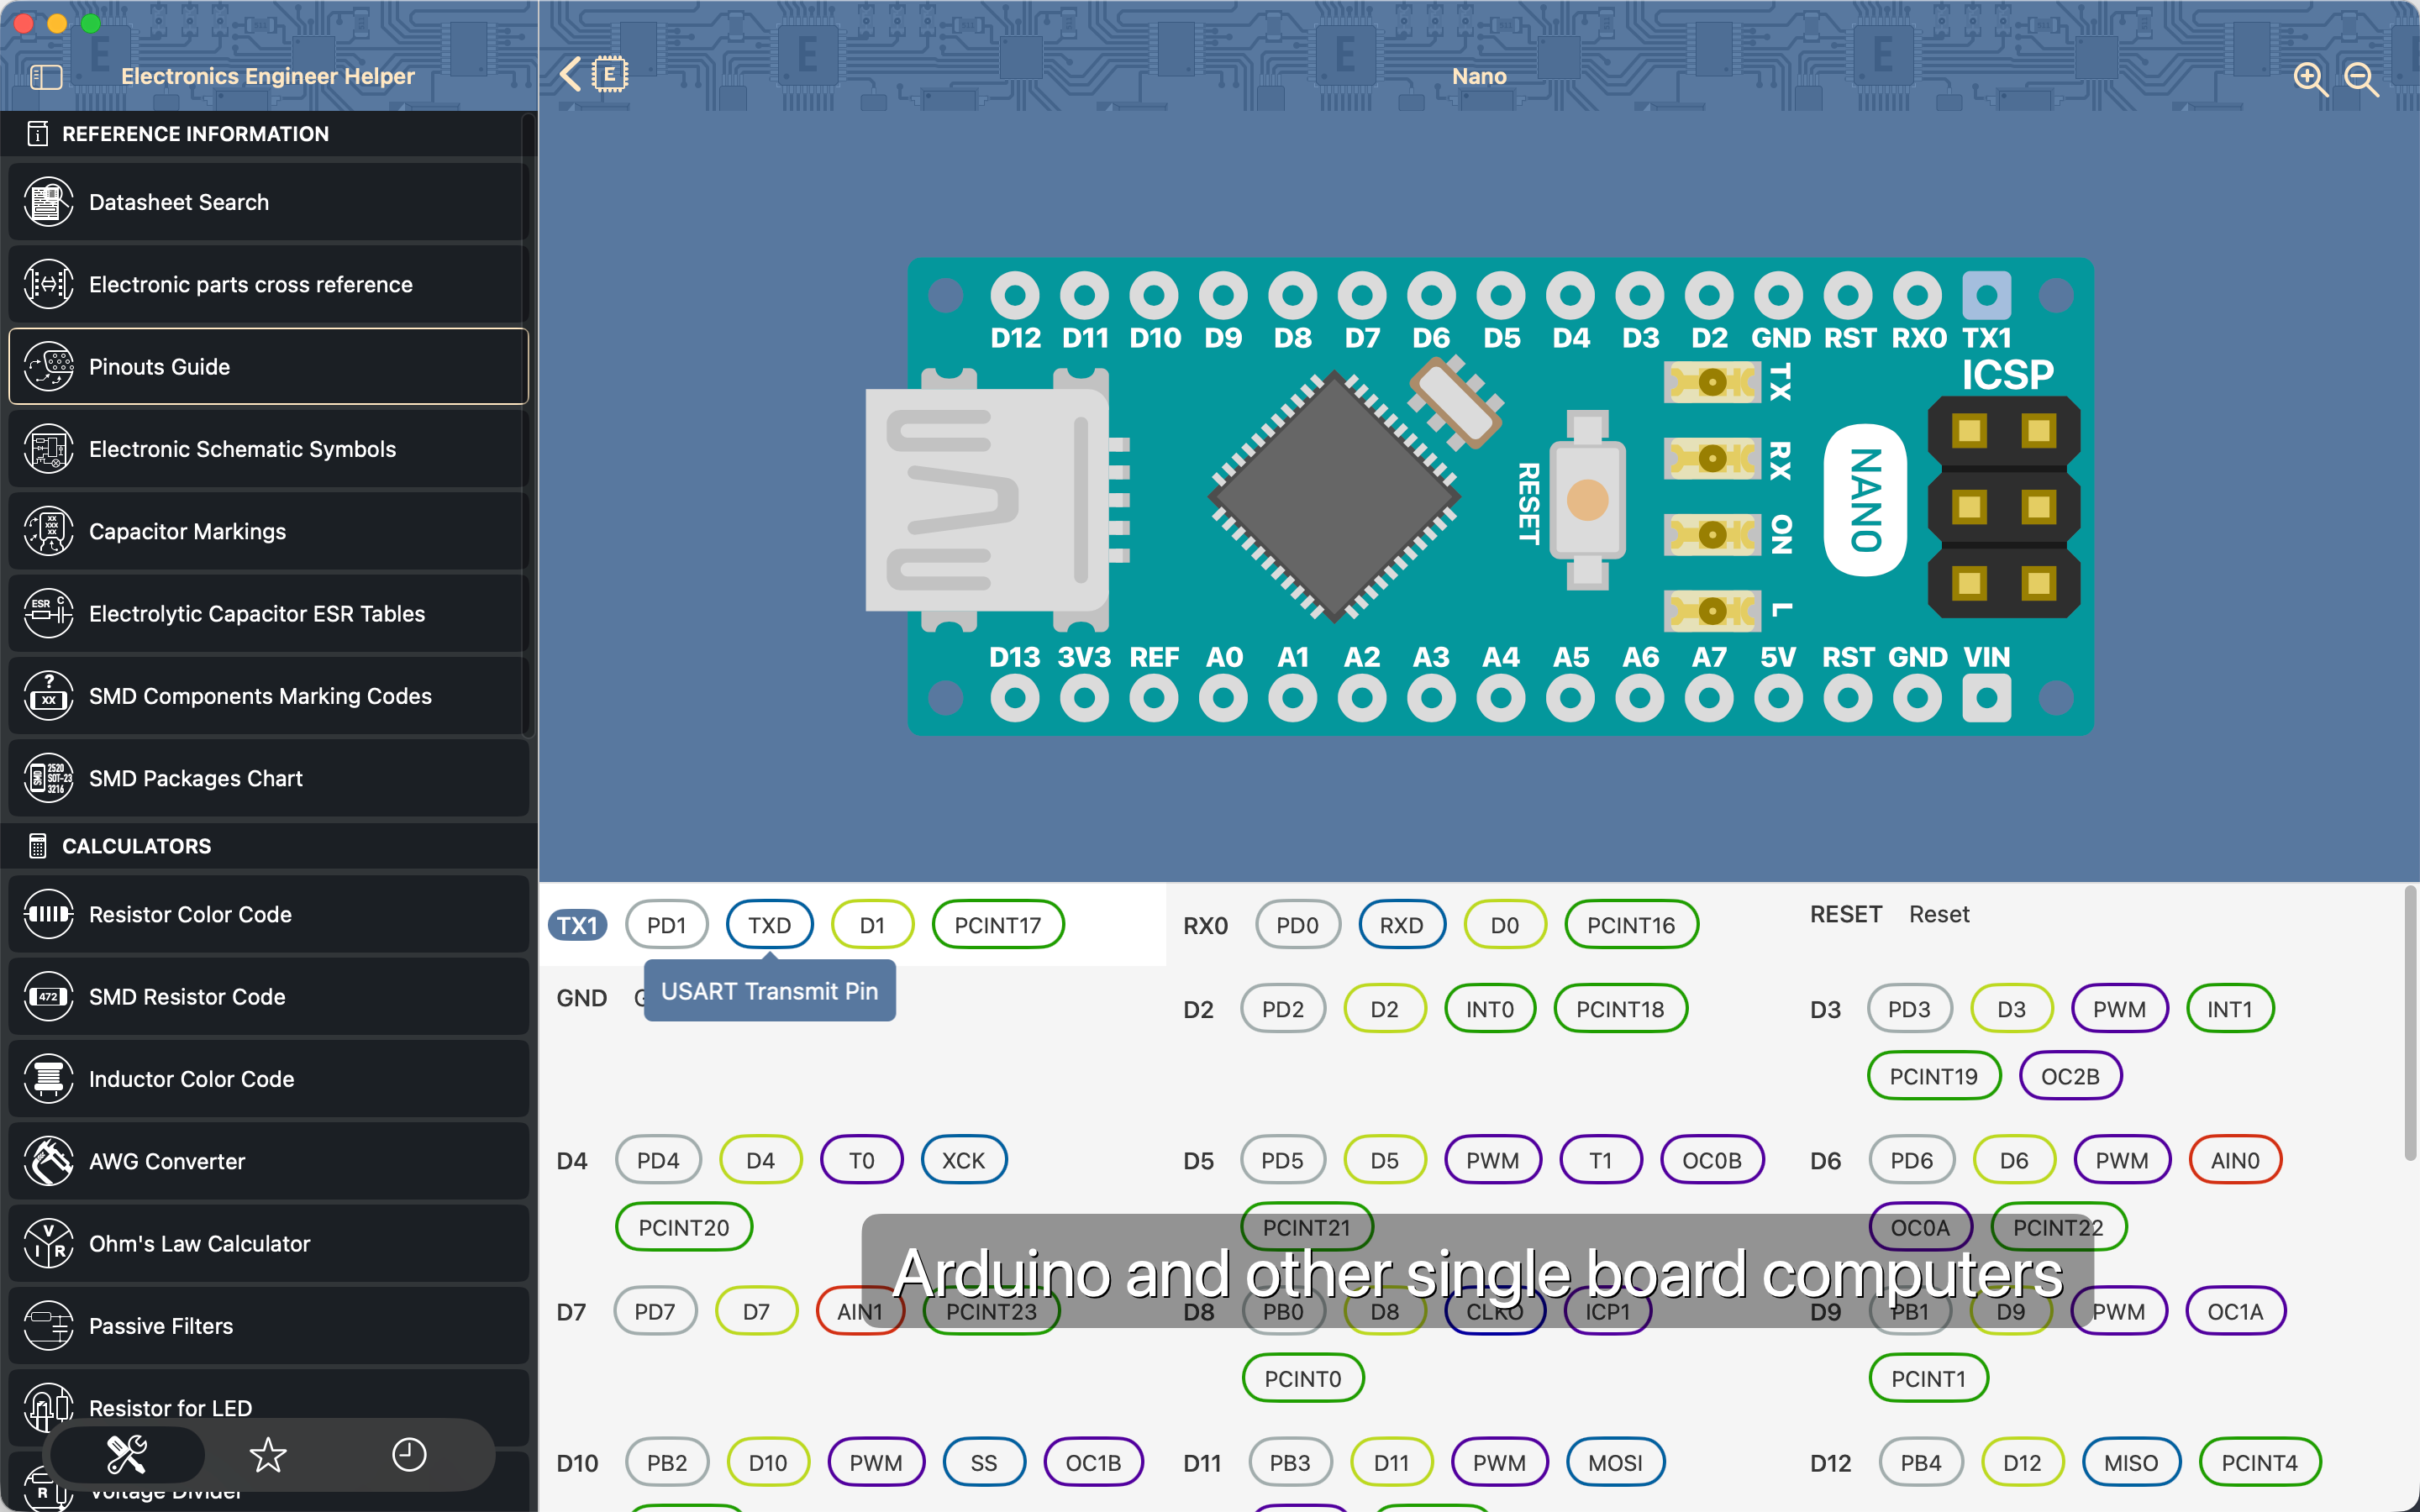Click the XCK tag for D4
The height and width of the screenshot is (1512, 2420).
pyautogui.click(x=963, y=1160)
